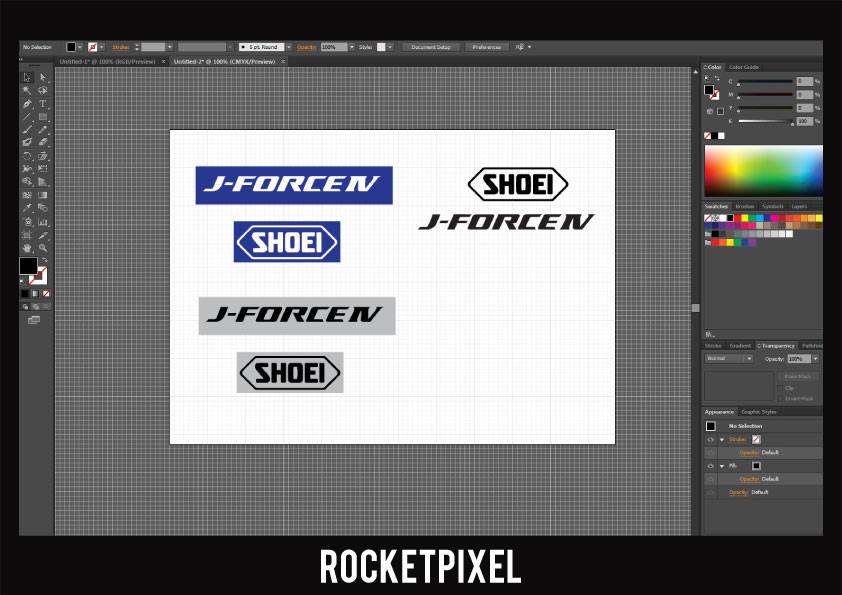Viewport: 842px width, 595px height.
Task: Select the Symbol Sprayer tool
Action: click(x=27, y=221)
